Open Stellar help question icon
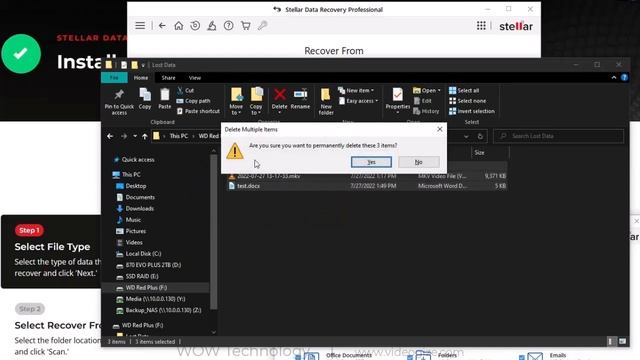Image resolution: width=640 pixels, height=360 pixels. coord(229,26)
